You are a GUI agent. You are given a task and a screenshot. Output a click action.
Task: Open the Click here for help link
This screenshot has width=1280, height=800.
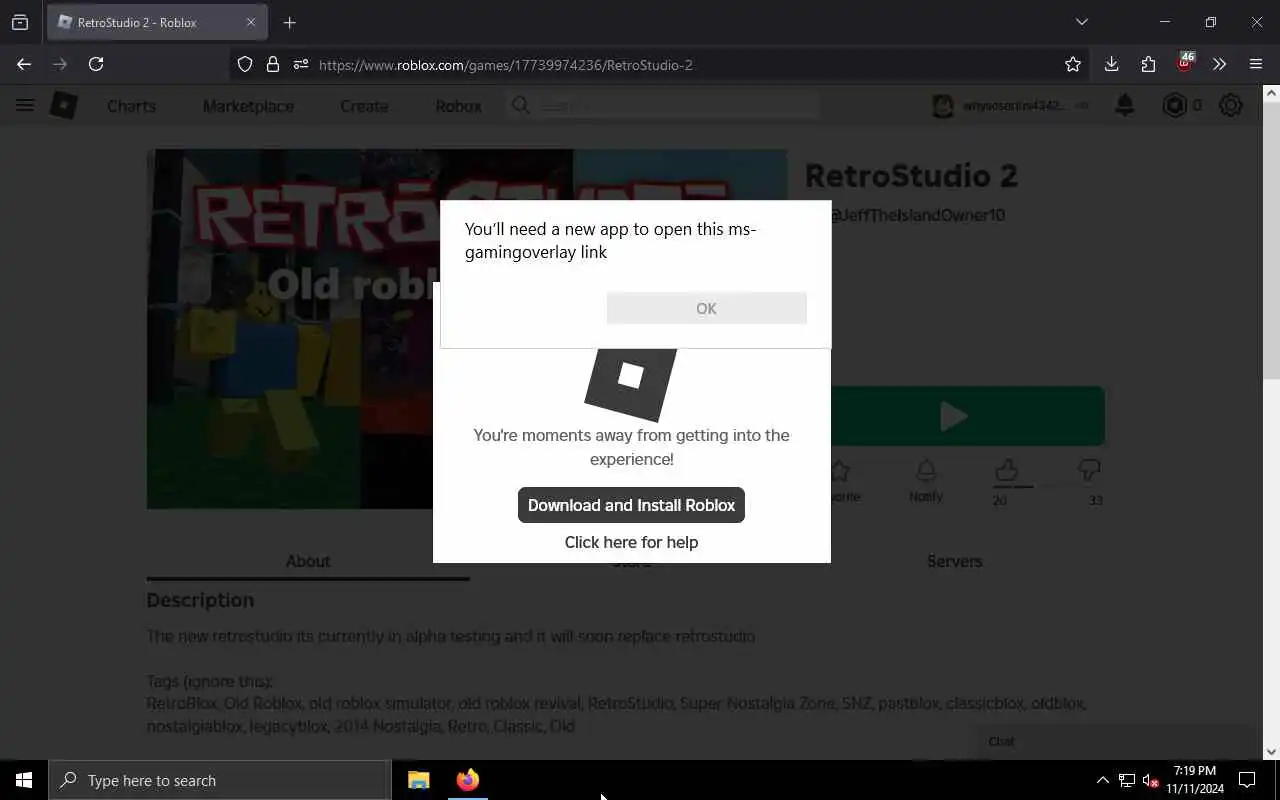pos(631,542)
